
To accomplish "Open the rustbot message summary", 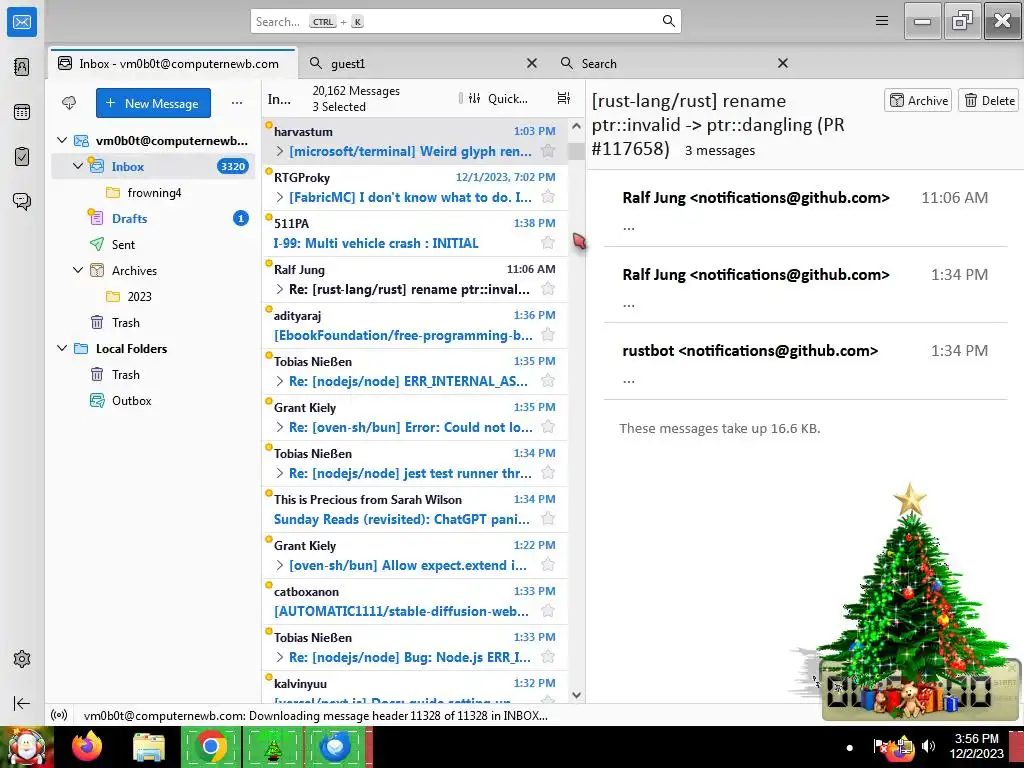I will 805,363.
